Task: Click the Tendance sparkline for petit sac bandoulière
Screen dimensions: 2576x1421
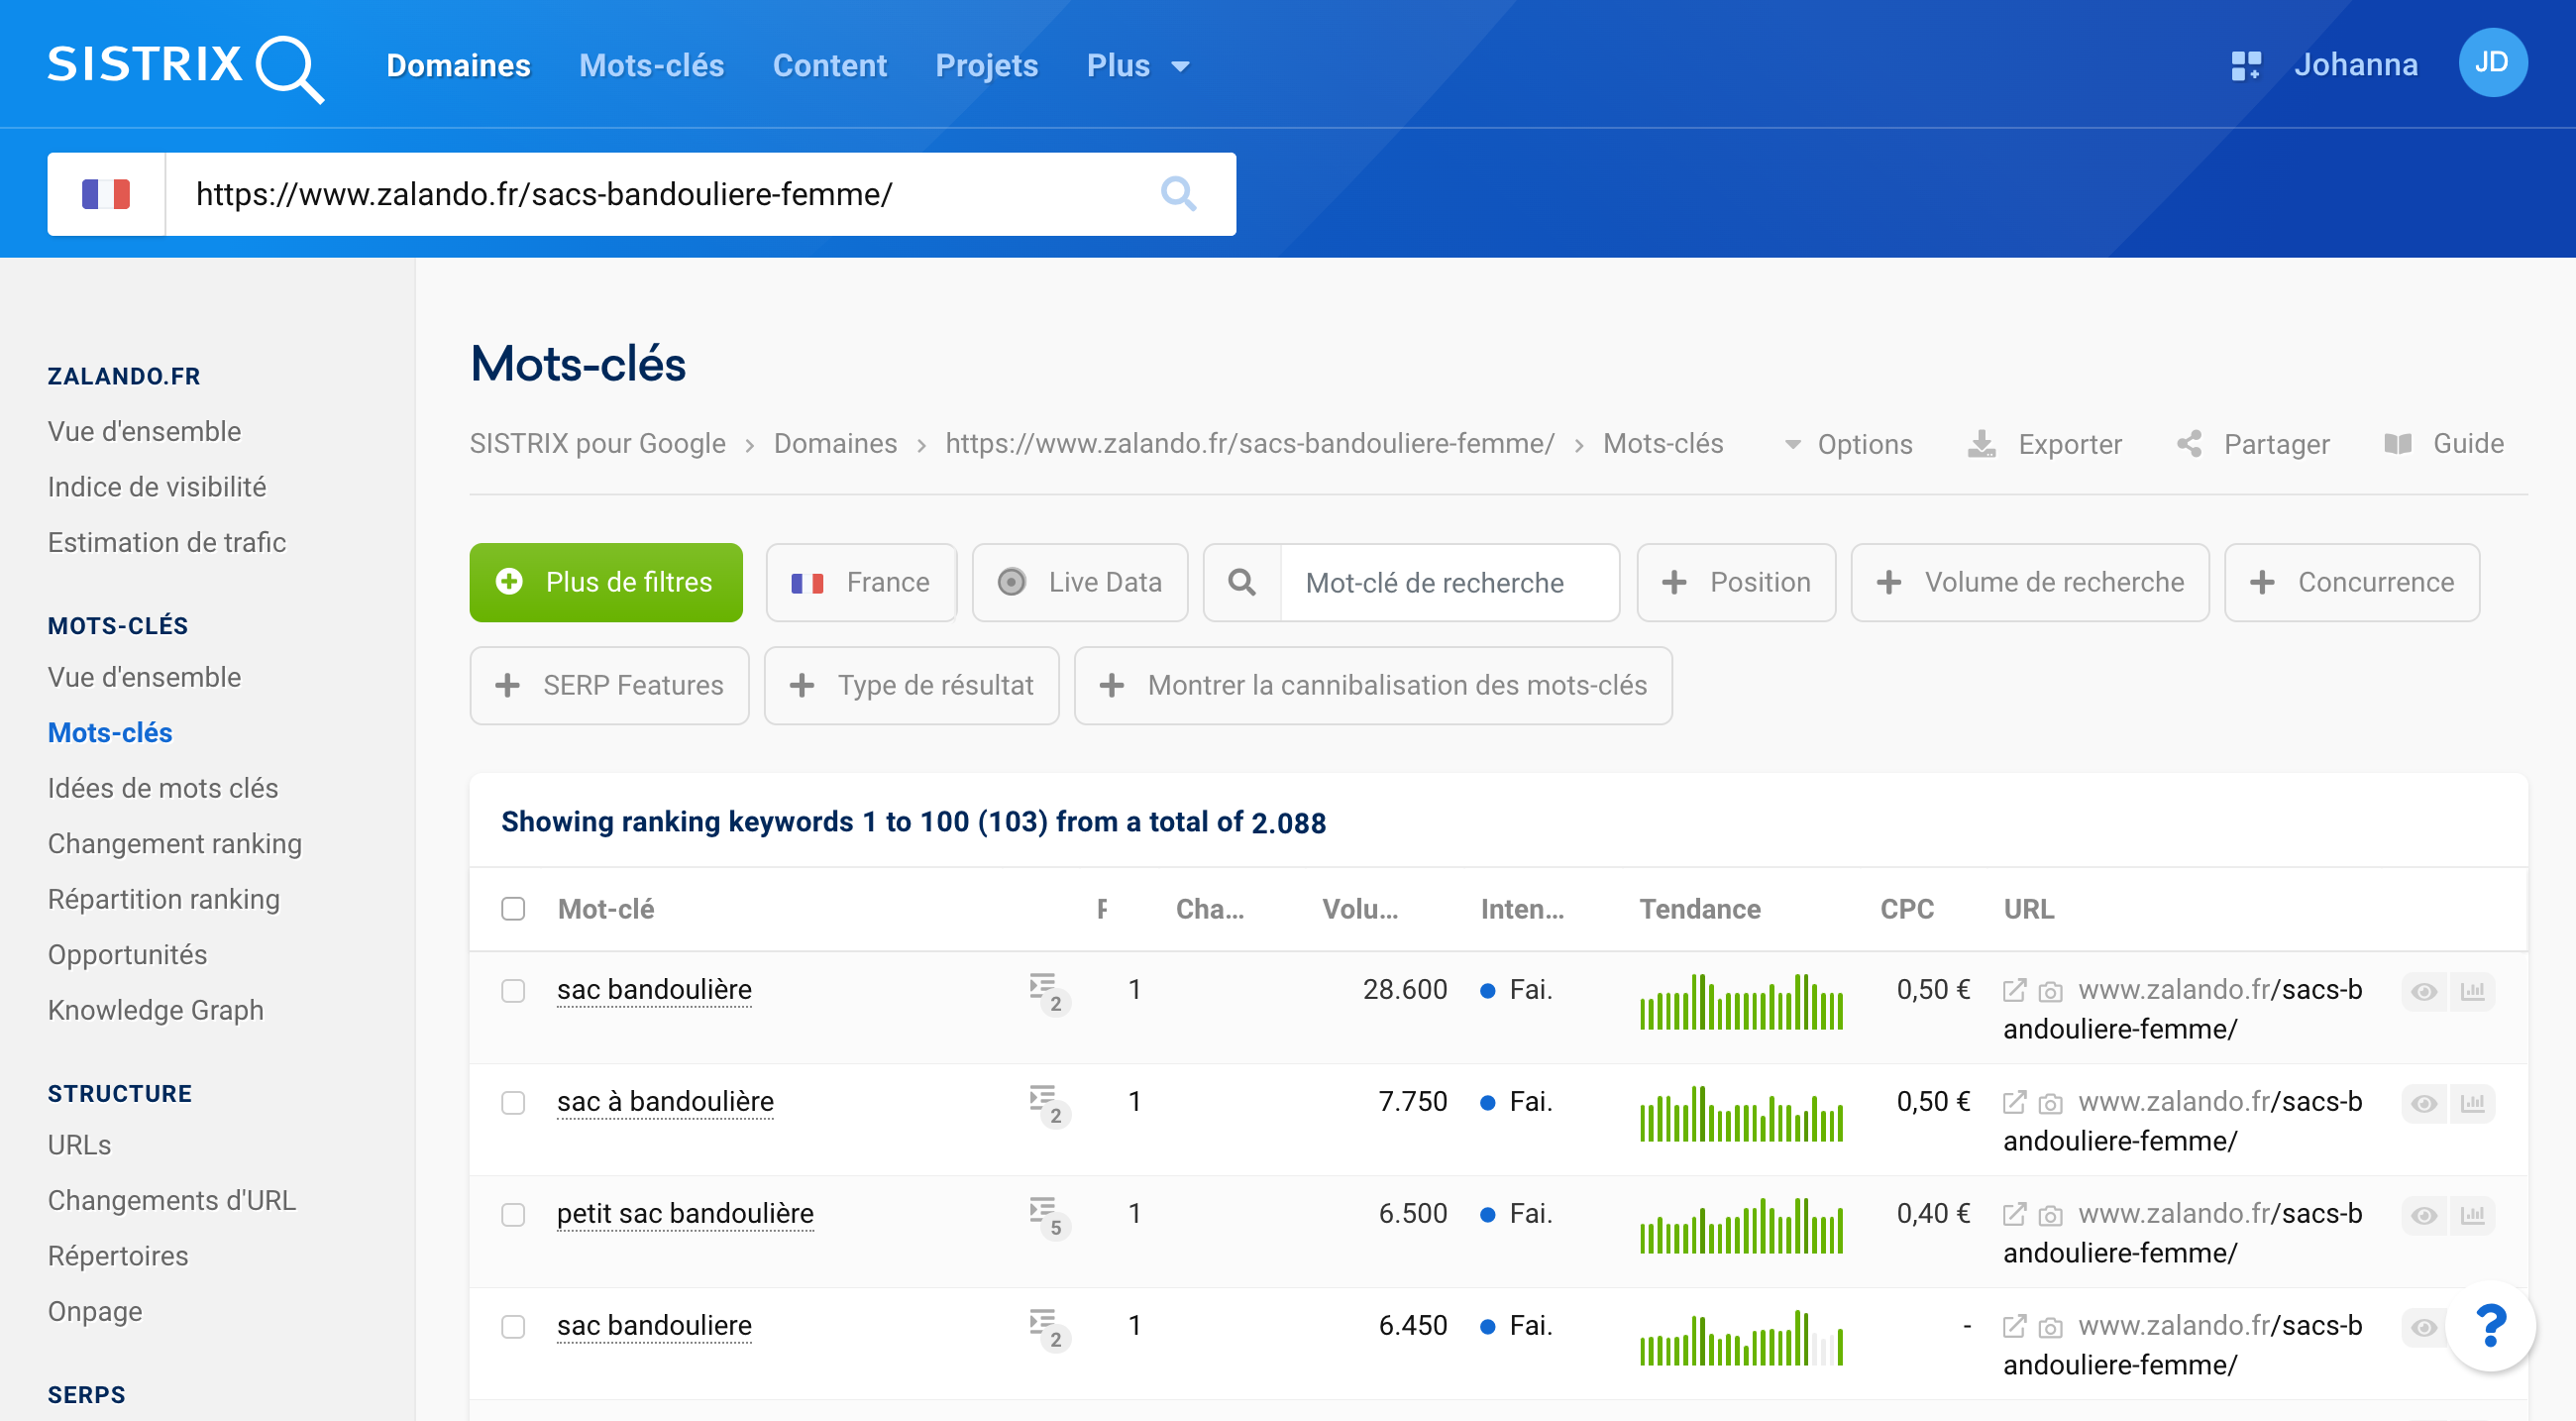Action: tap(1741, 1226)
